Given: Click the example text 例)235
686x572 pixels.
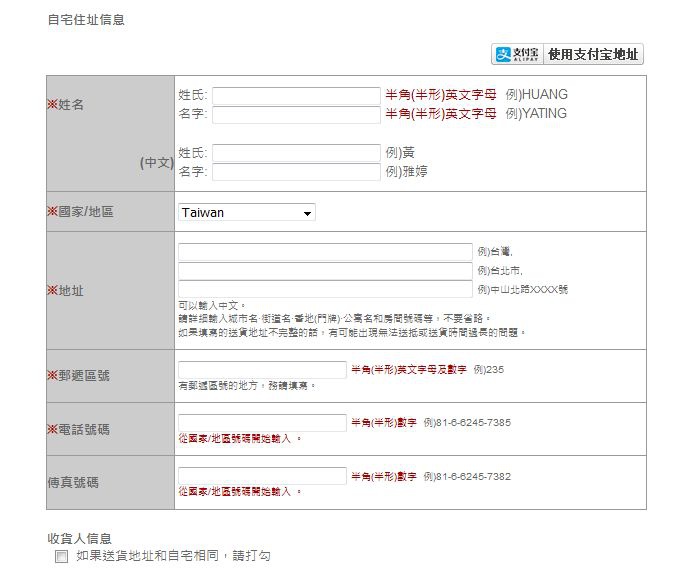Looking at the screenshot, I should click(489, 370).
